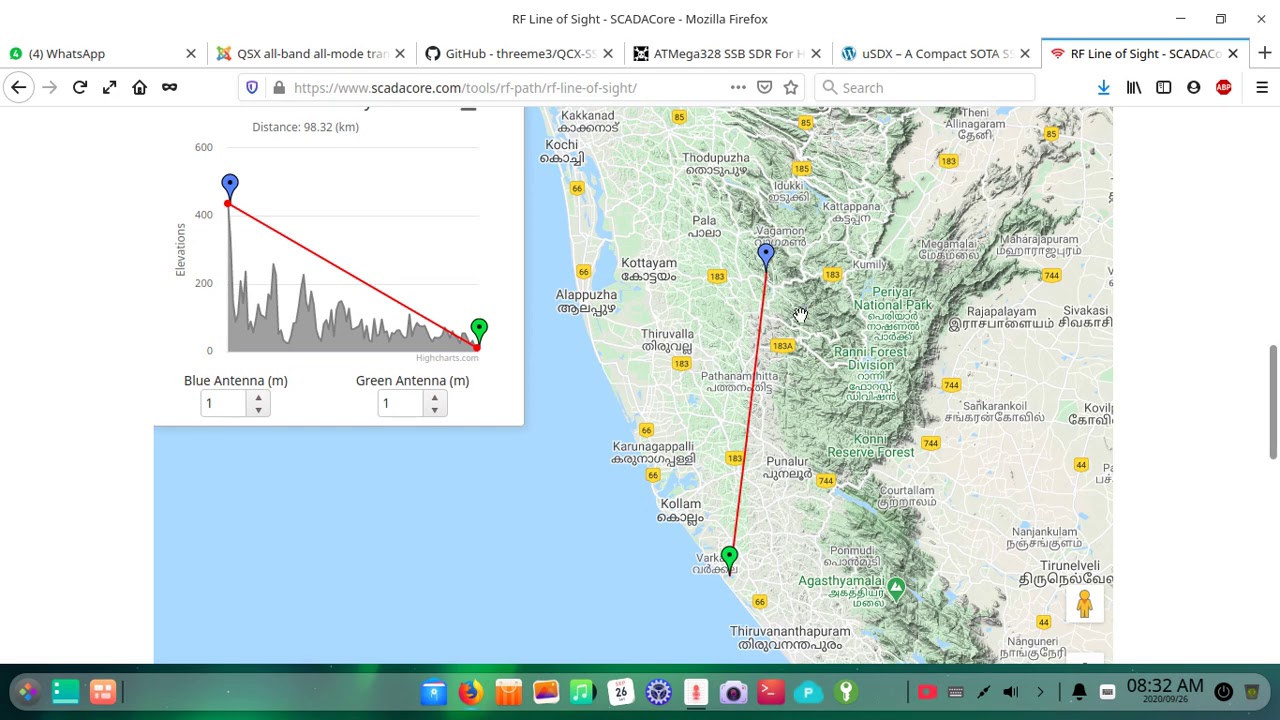
Task: Open tracking protection shield in address bar
Action: [x=252, y=88]
